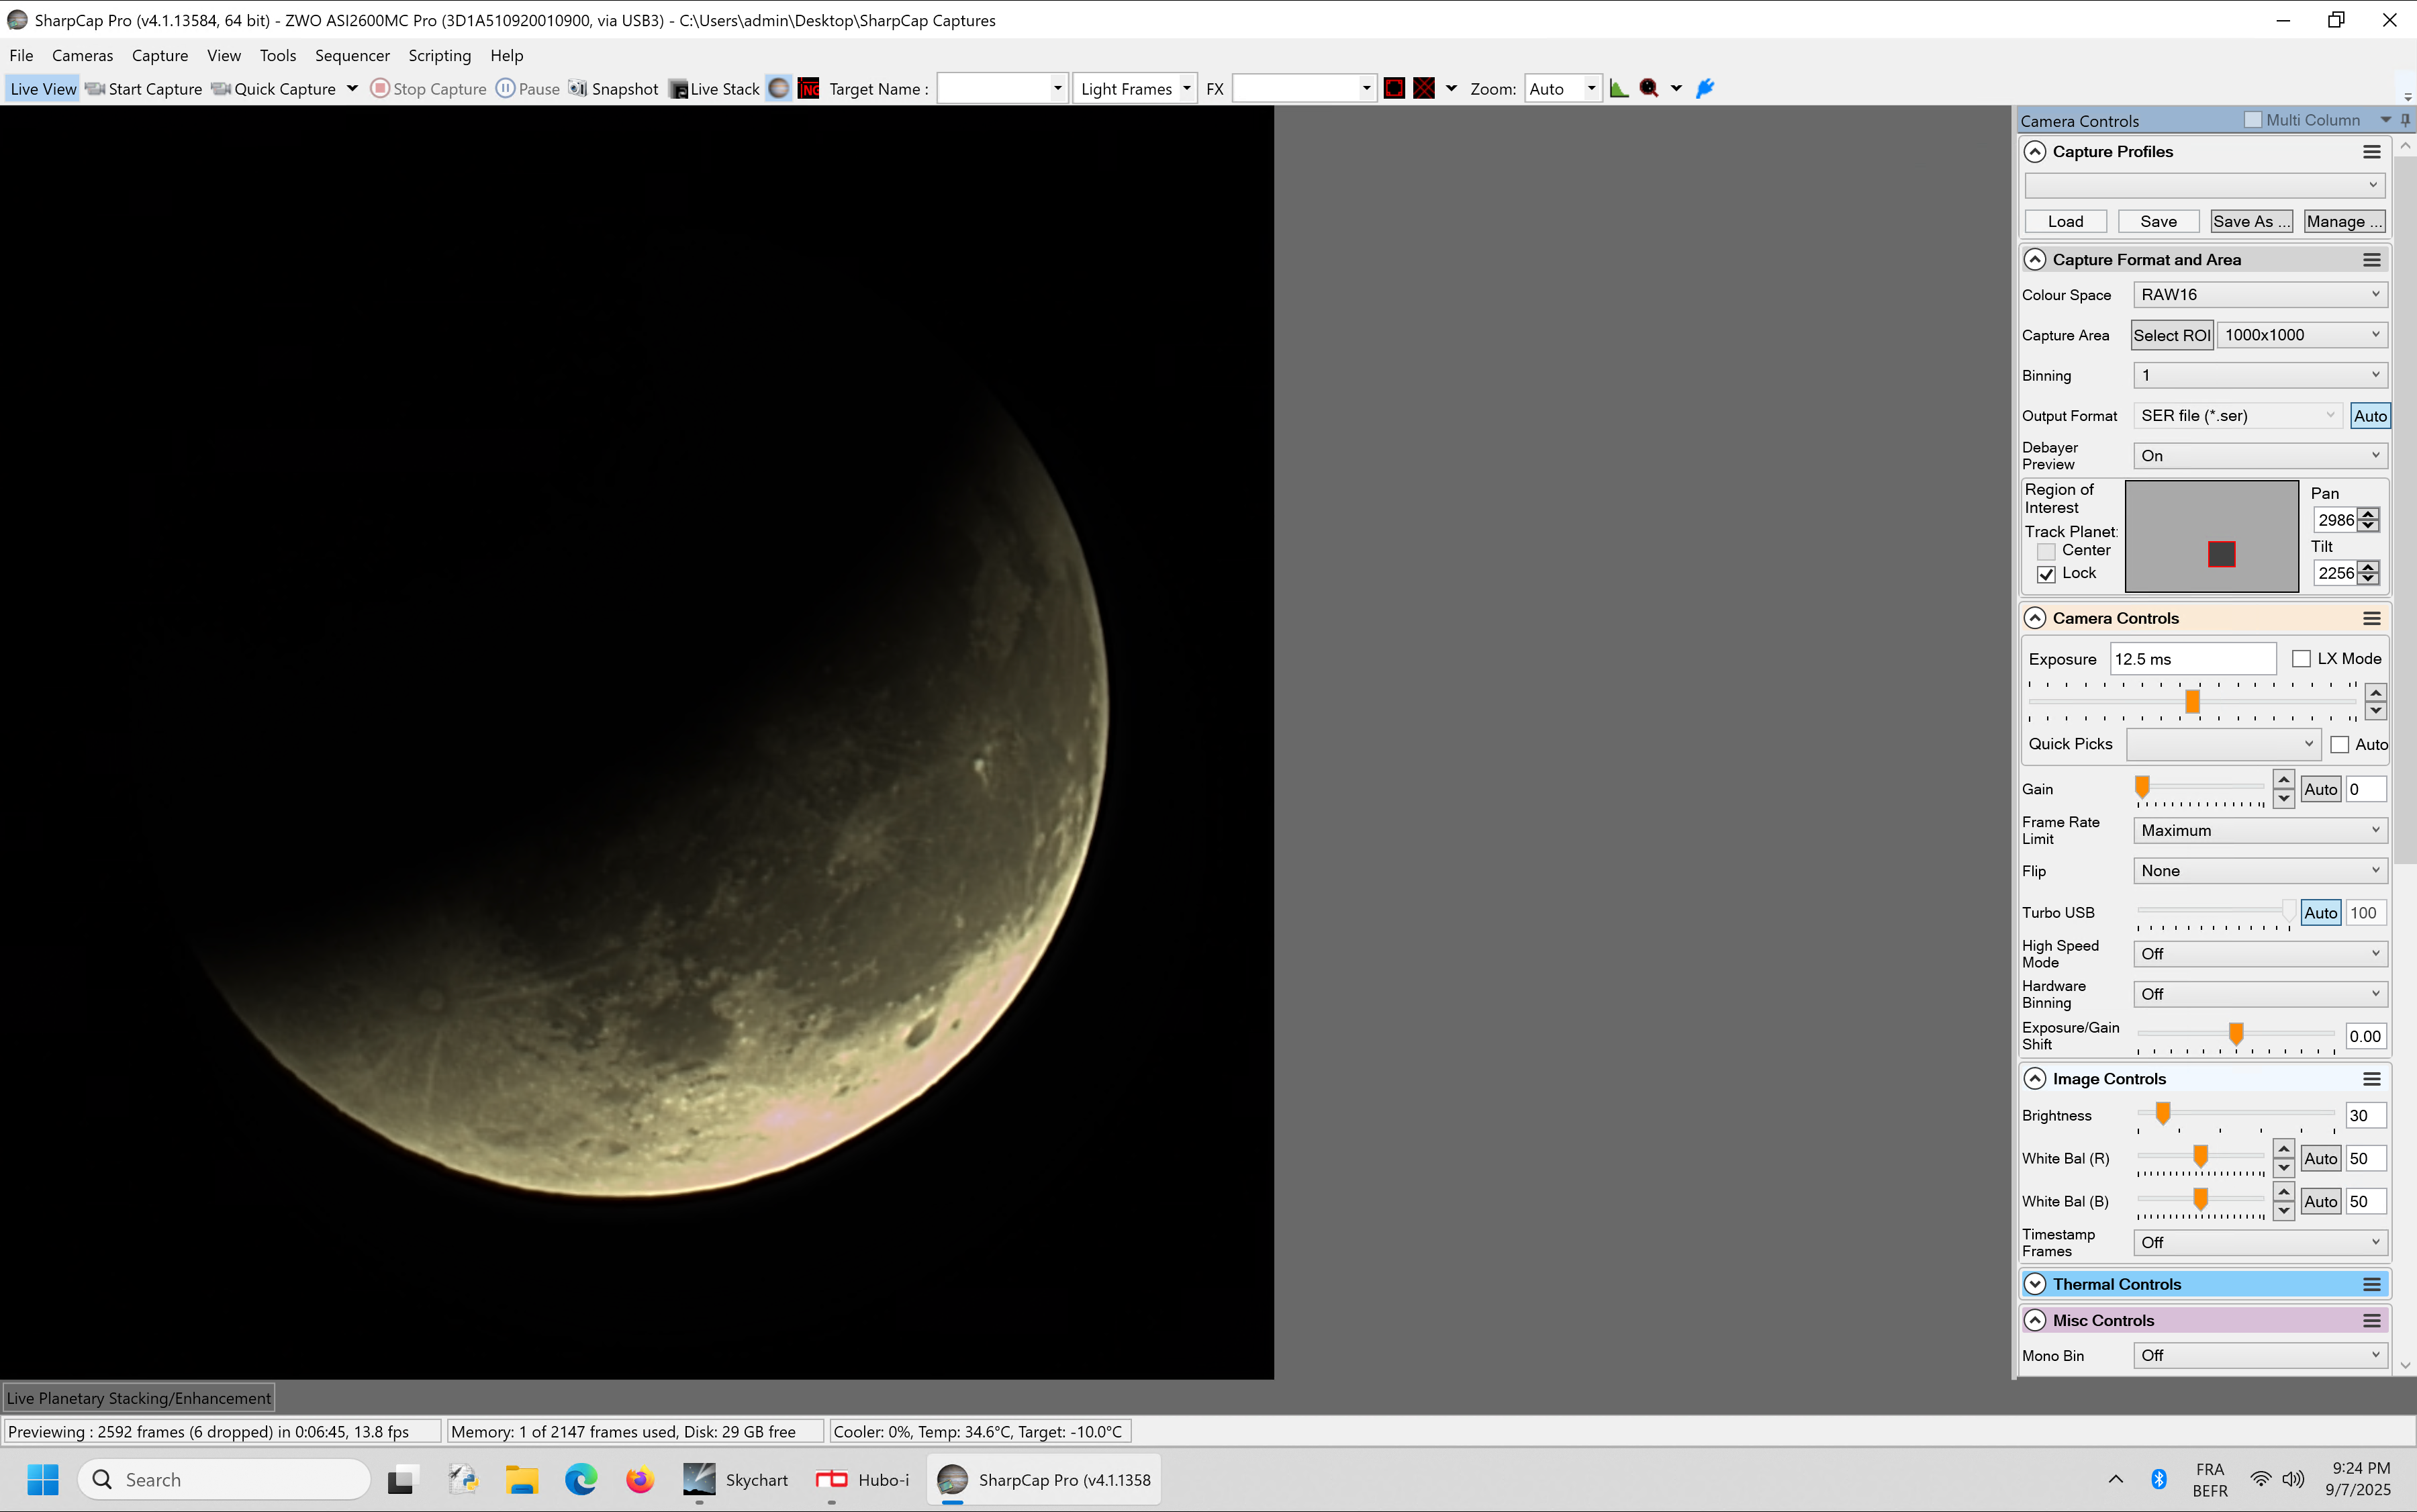Enable the Multi Column checkbox
This screenshot has height=1512, width=2417.
click(2253, 120)
